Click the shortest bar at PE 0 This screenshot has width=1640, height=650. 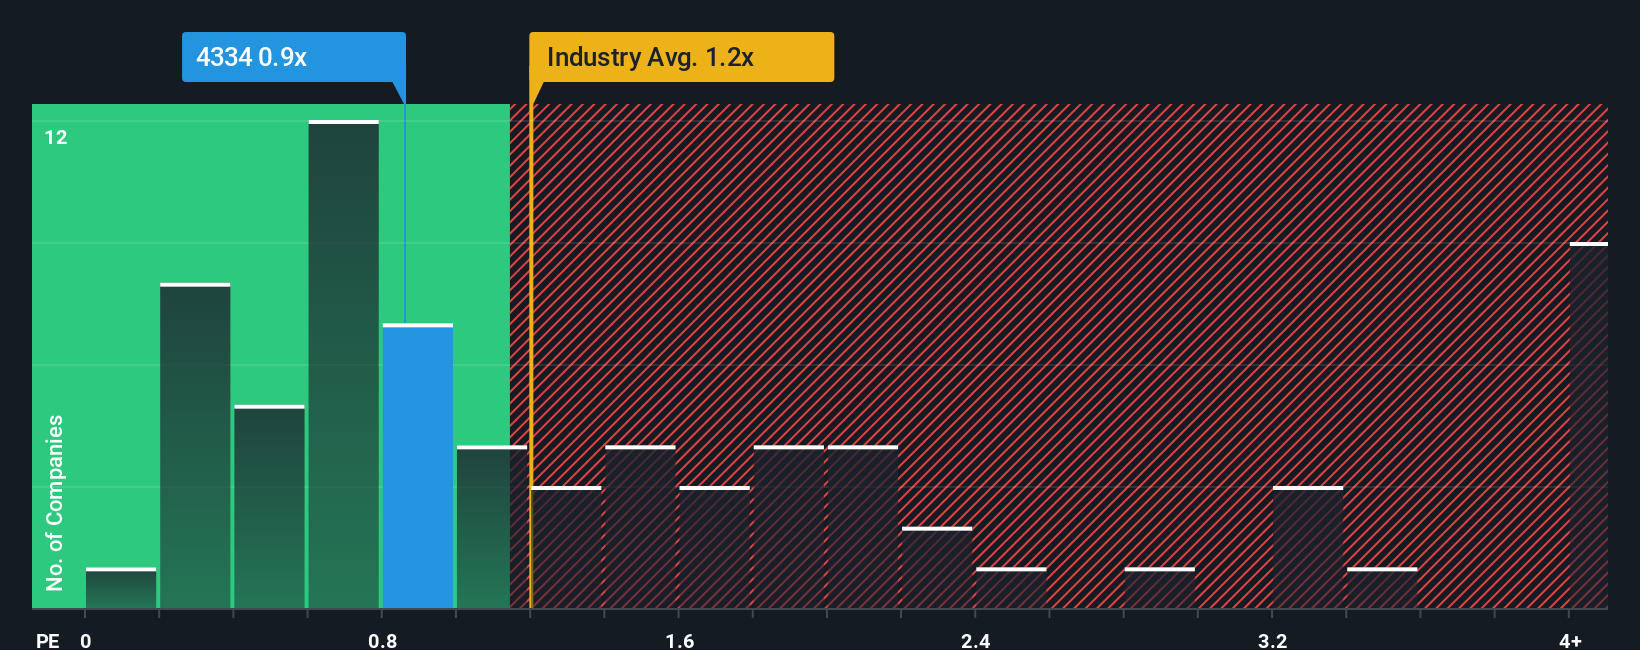pos(121,588)
